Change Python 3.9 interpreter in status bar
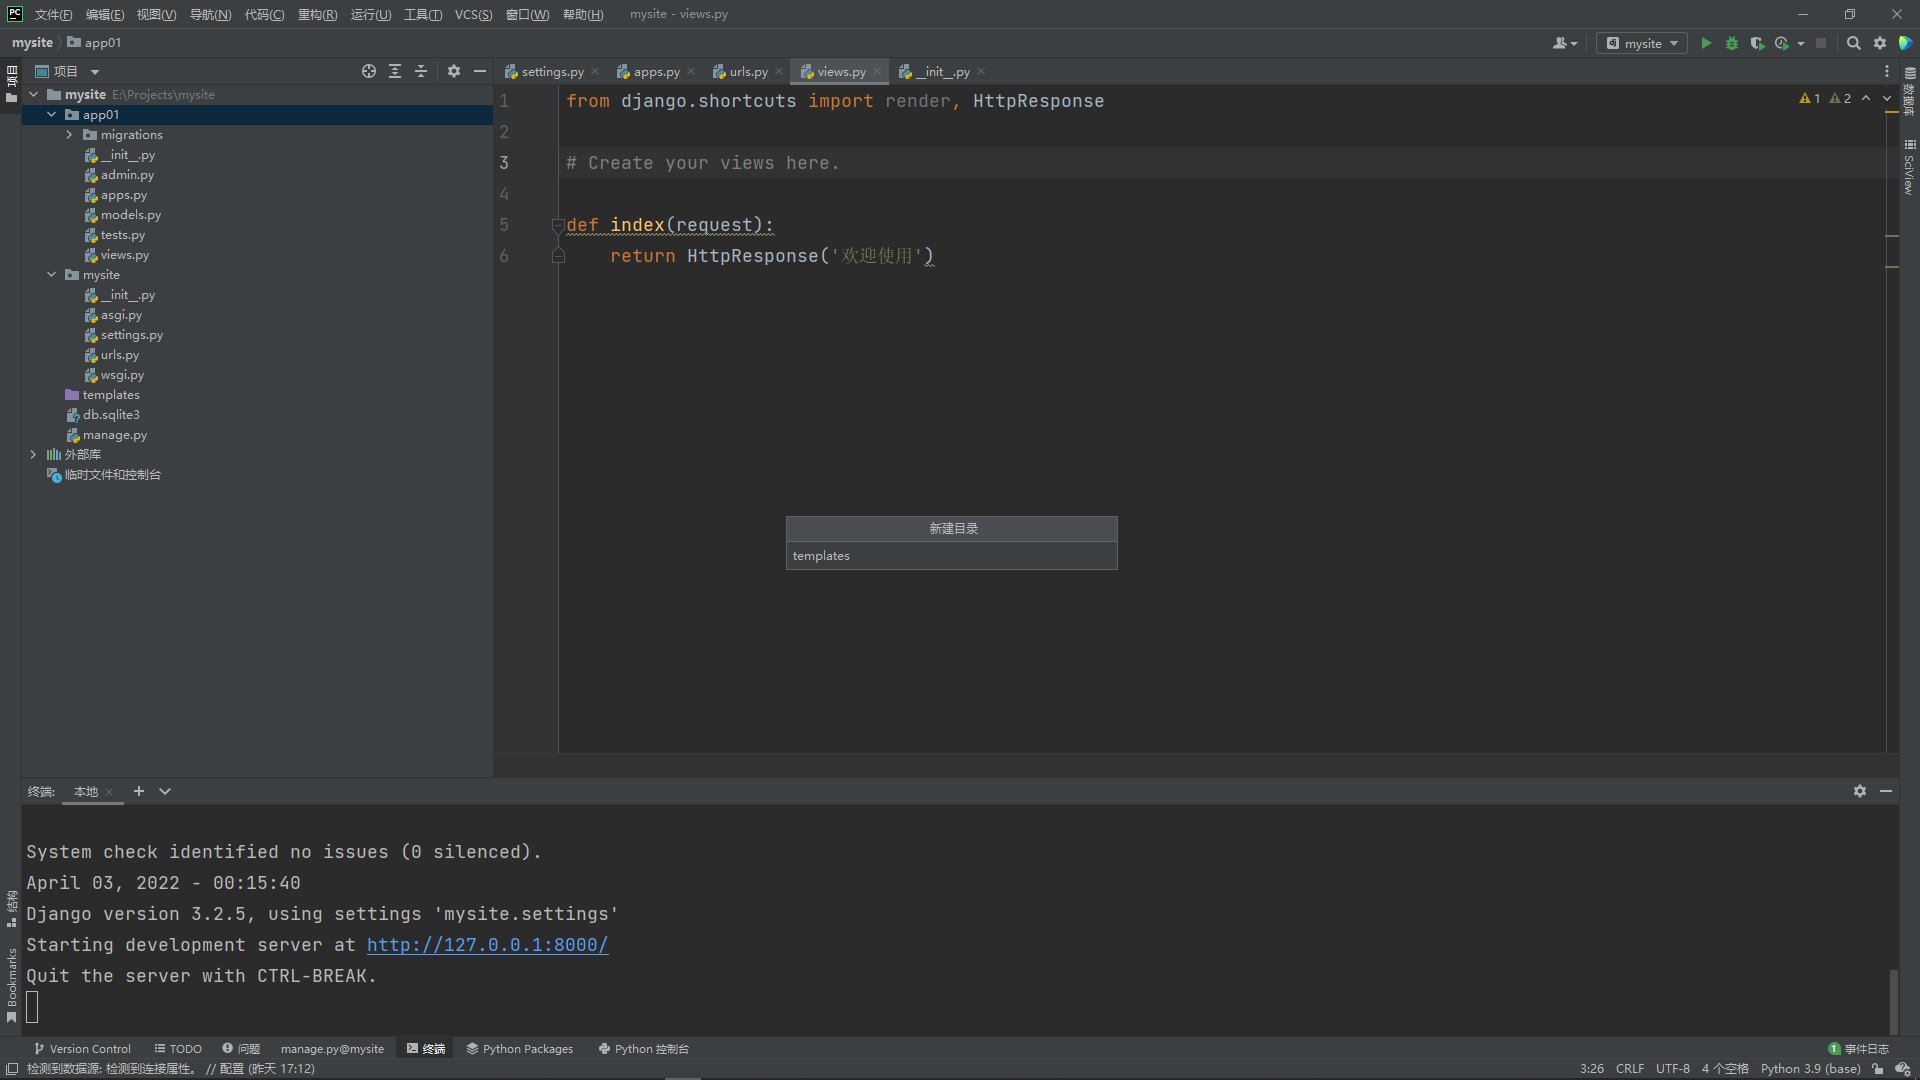The height and width of the screenshot is (1080, 1920). tap(1810, 1069)
